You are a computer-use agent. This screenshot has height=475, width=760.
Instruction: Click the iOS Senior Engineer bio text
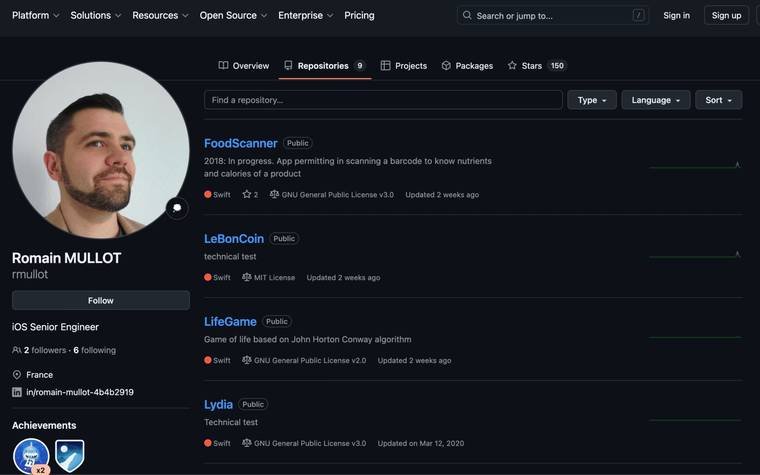[55, 327]
